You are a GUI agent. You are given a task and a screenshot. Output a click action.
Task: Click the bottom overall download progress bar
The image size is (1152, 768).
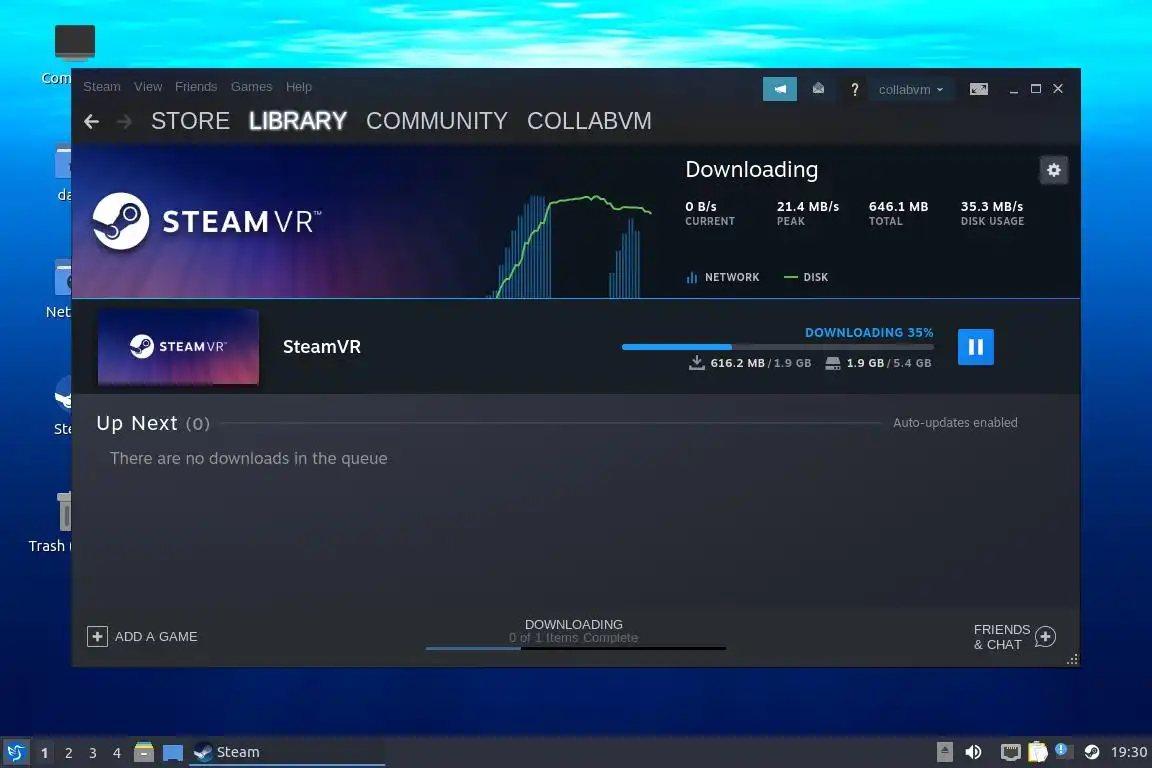click(x=575, y=648)
